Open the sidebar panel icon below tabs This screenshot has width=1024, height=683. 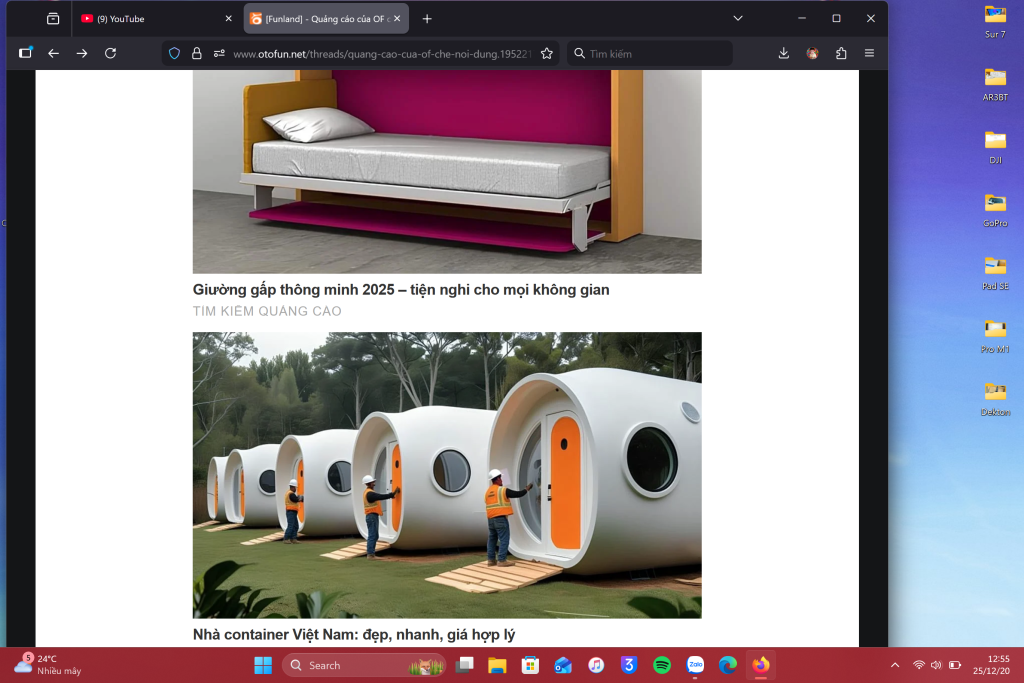(x=27, y=53)
